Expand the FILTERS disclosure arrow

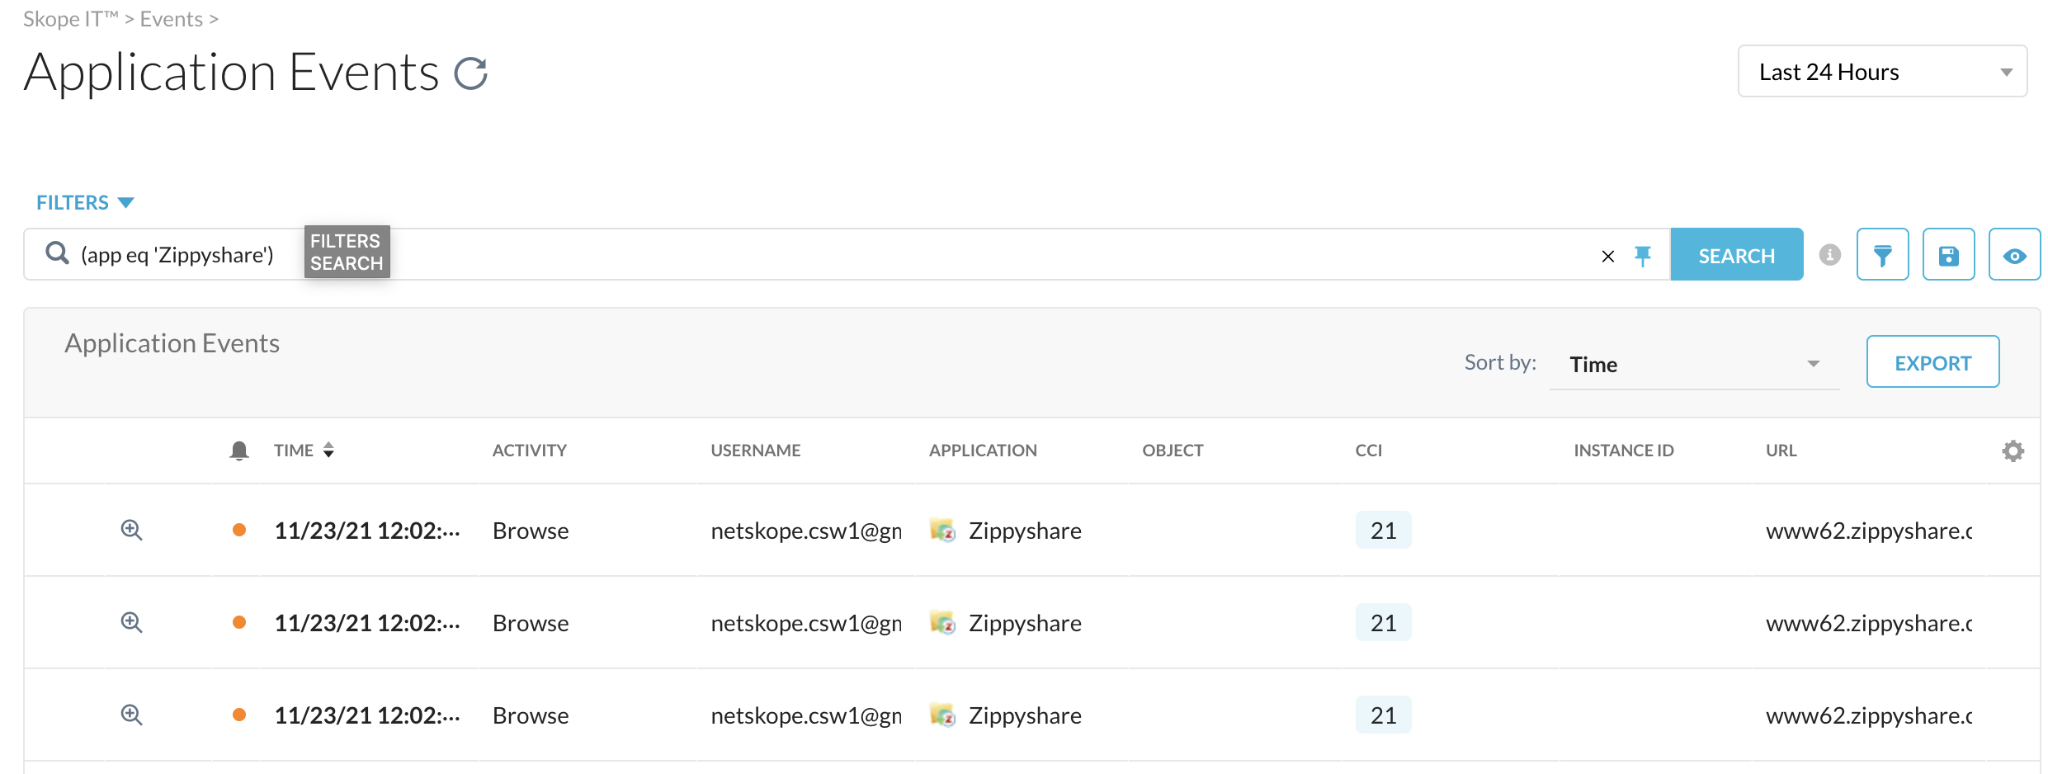point(126,203)
